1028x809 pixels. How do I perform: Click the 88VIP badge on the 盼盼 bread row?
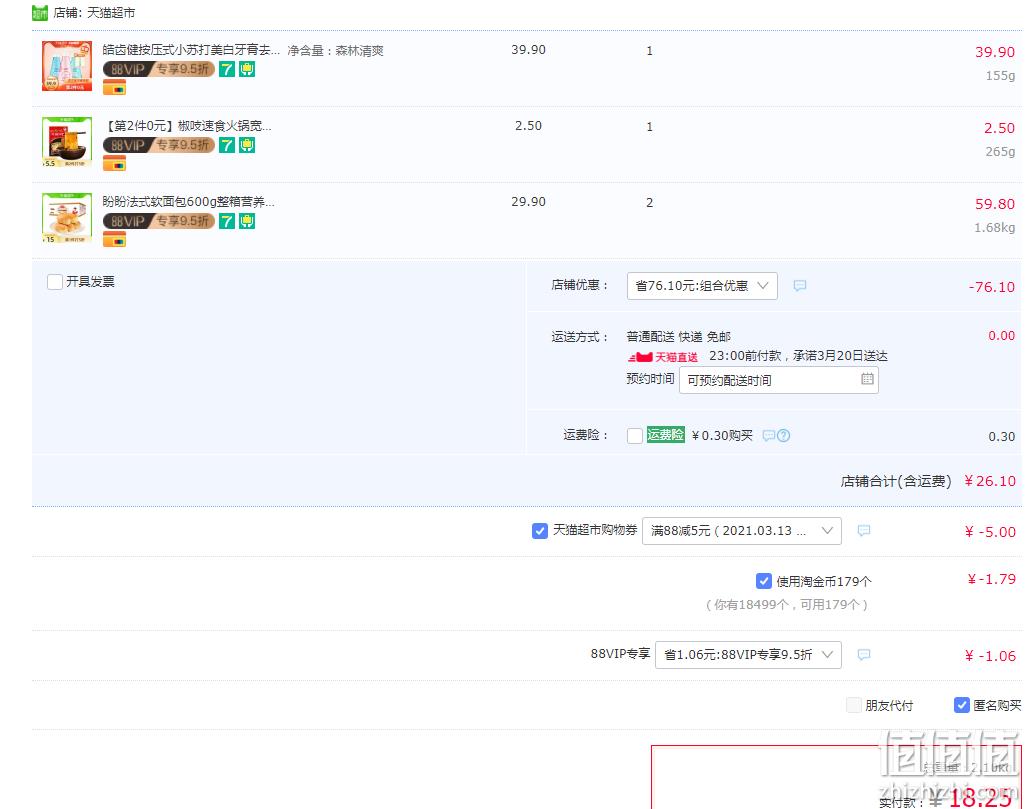[159, 221]
